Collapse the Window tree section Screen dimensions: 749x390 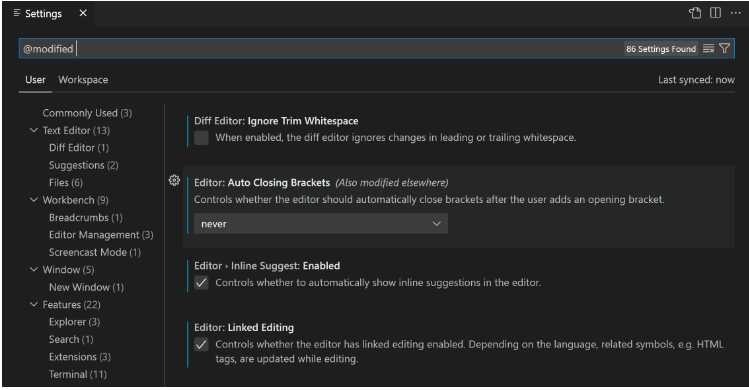coord(34,270)
